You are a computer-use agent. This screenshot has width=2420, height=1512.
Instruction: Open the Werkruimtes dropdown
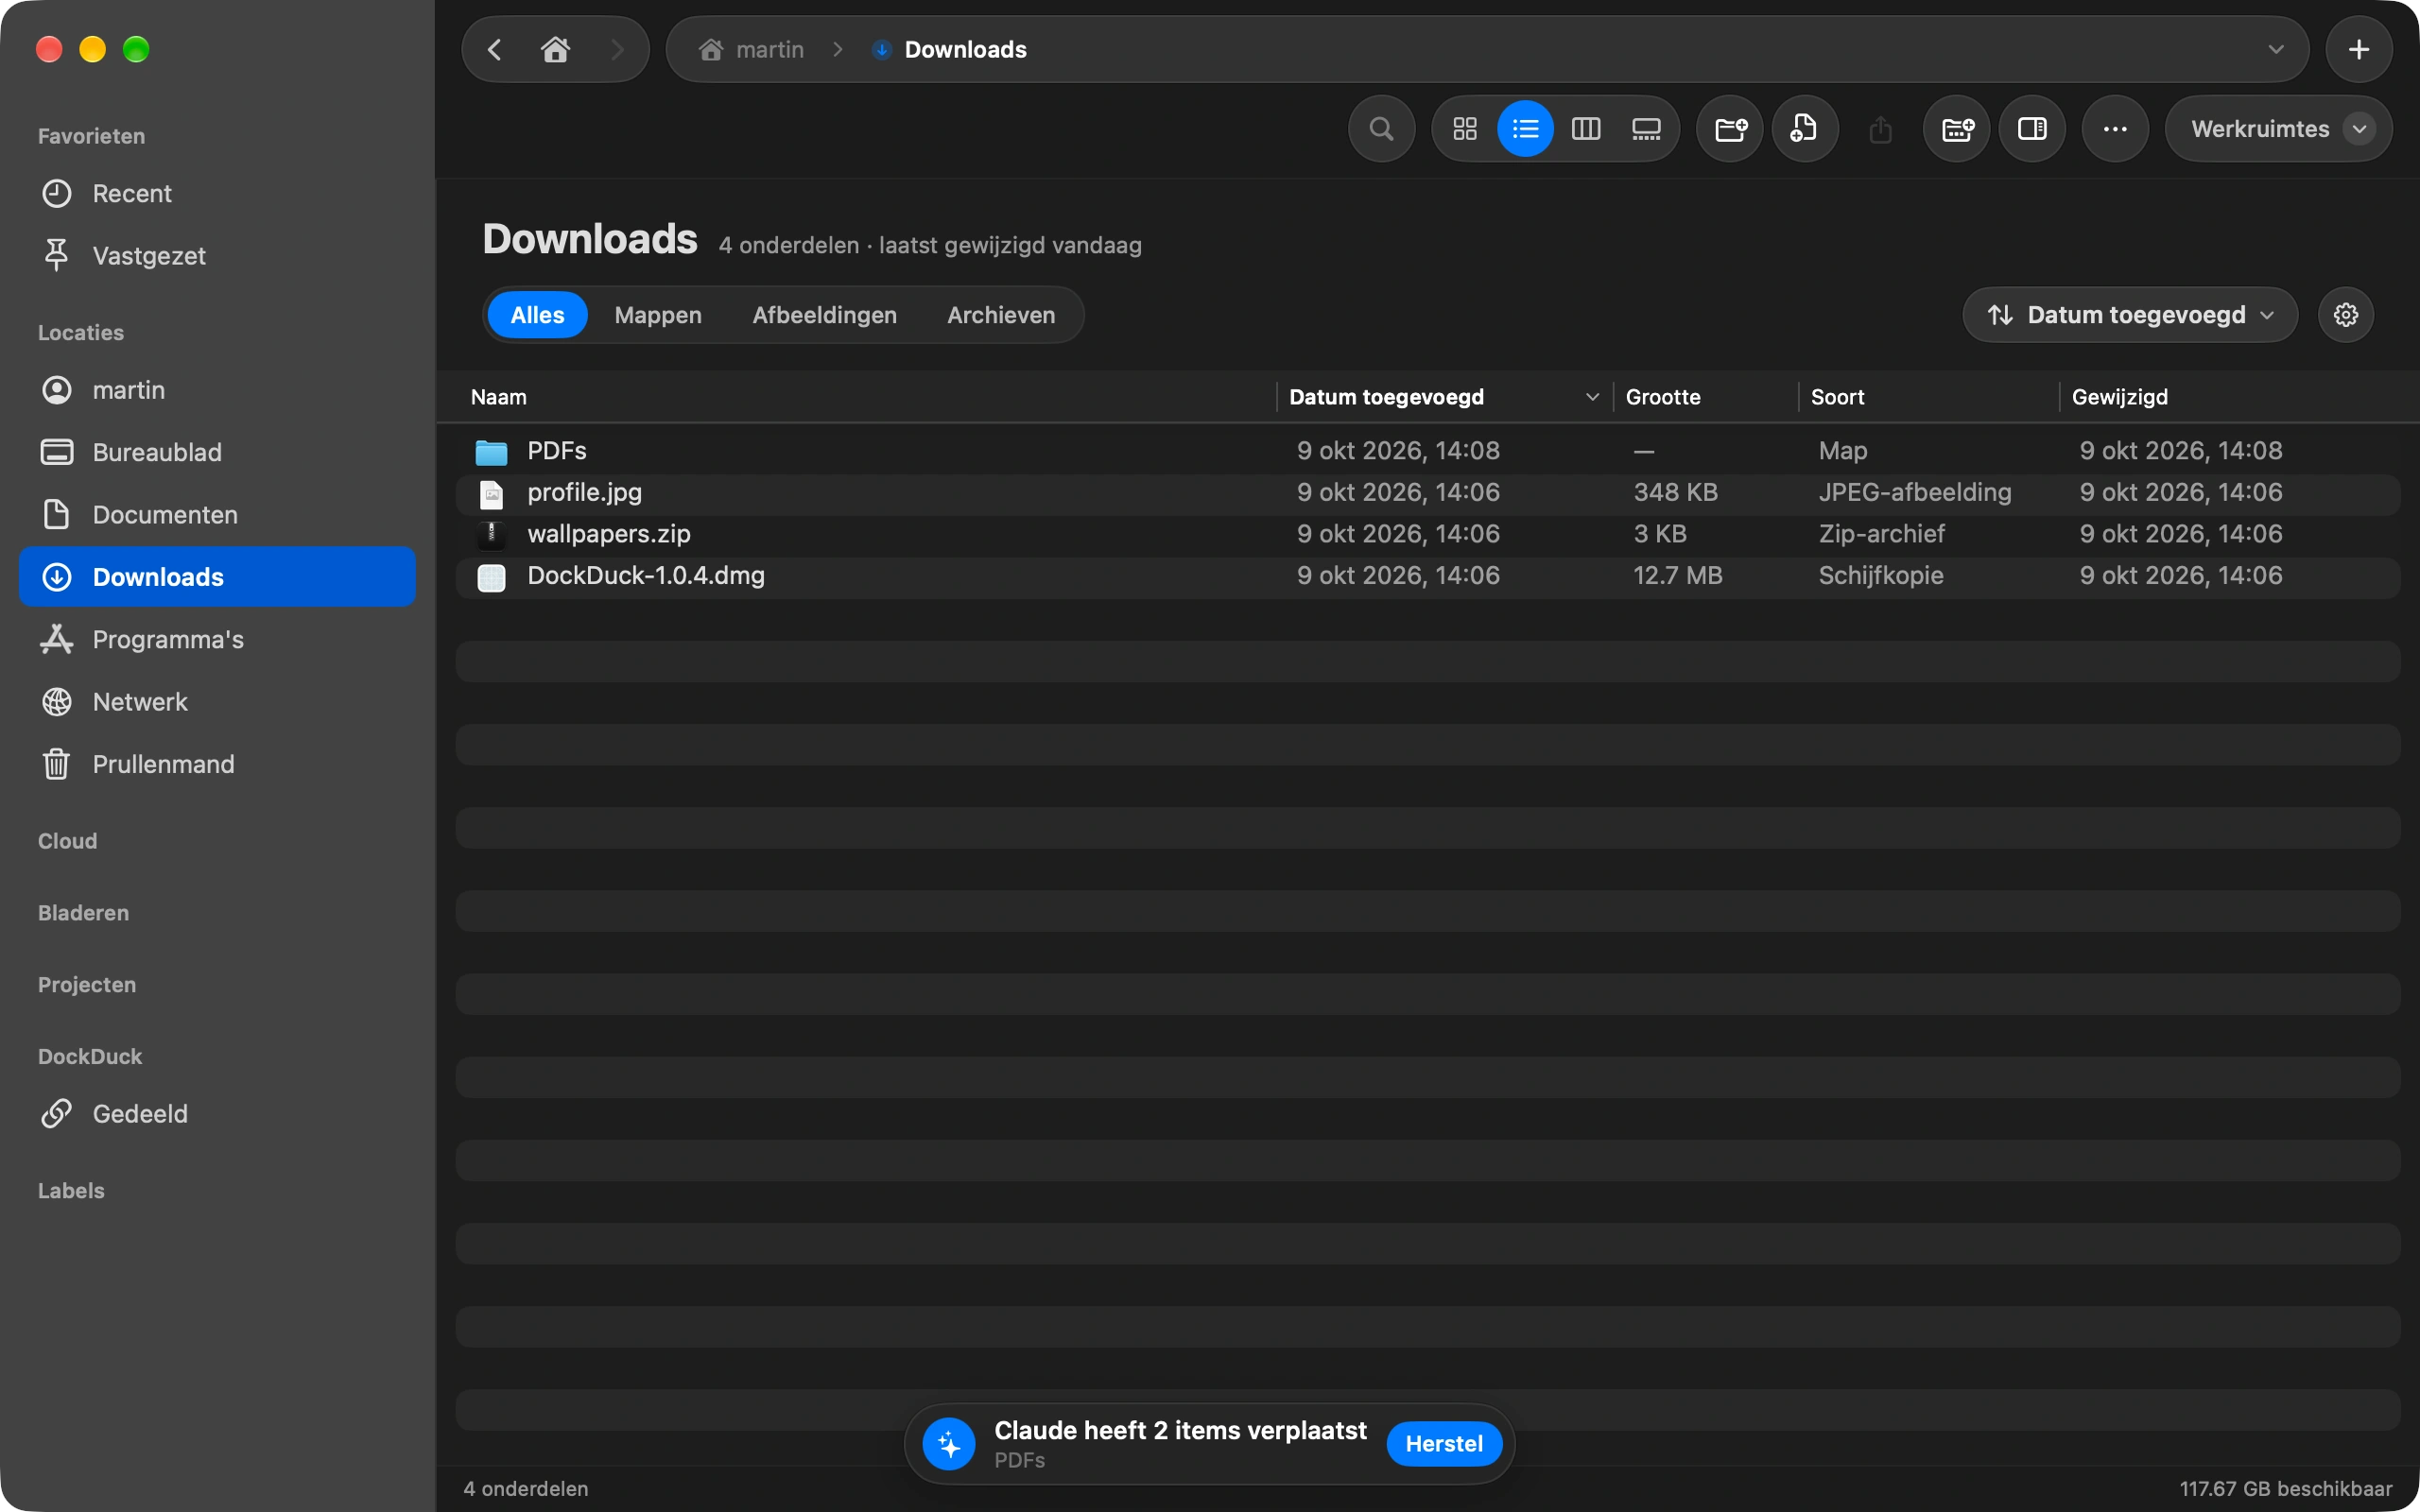[2279, 129]
